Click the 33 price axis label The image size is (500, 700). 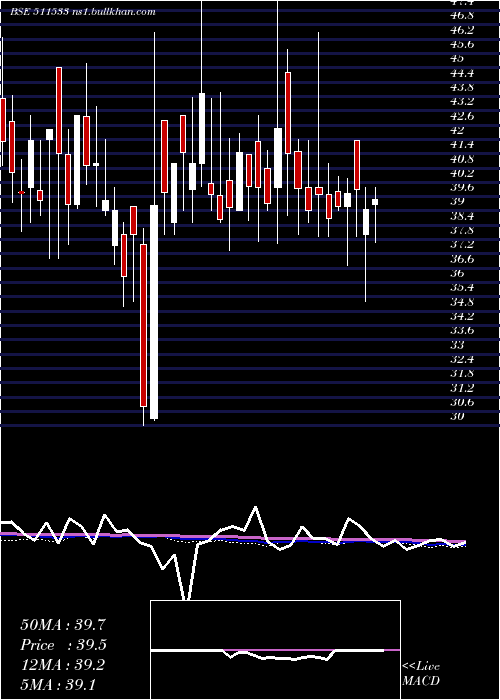[457, 345]
